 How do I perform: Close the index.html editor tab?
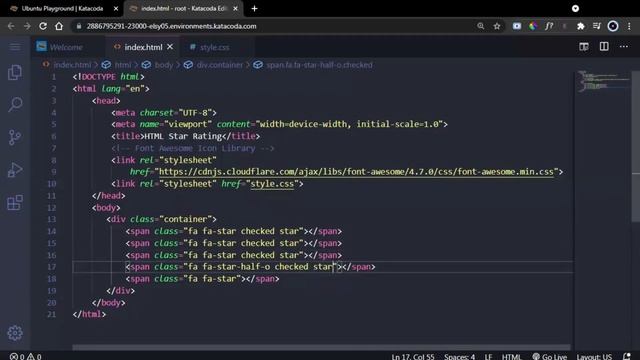pyautogui.click(x=170, y=47)
